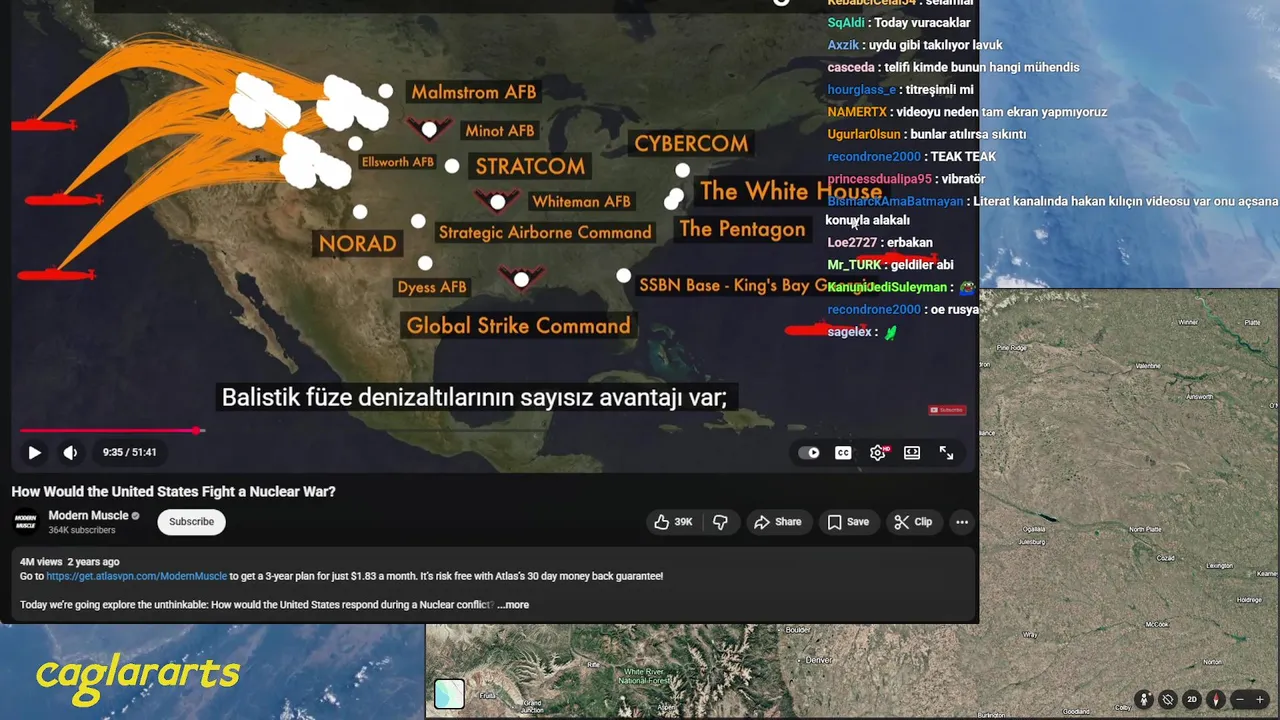Click the Denver label on the map
The height and width of the screenshot is (720, 1280).
(820, 661)
